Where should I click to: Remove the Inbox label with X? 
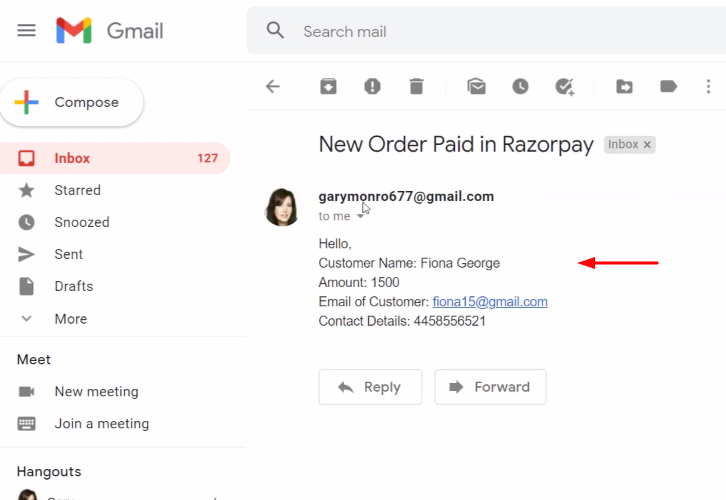click(647, 145)
